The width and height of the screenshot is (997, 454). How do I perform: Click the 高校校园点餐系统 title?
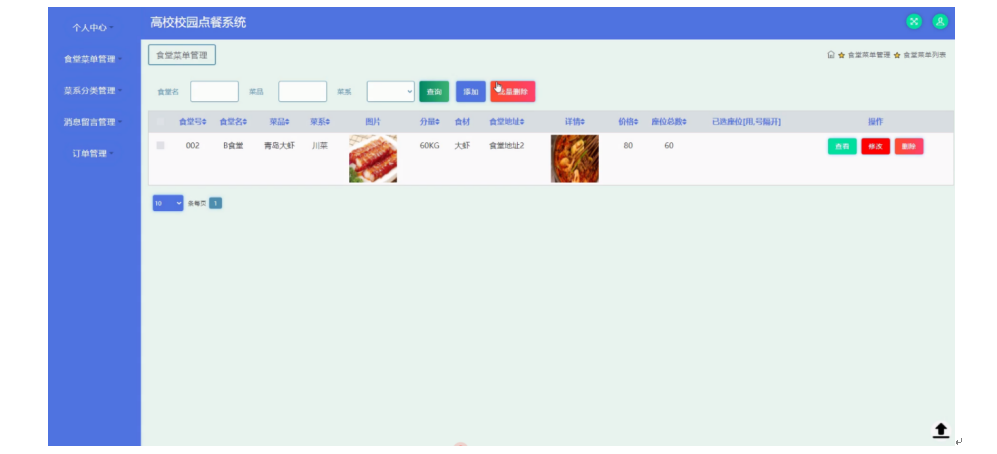pyautogui.click(x=198, y=23)
